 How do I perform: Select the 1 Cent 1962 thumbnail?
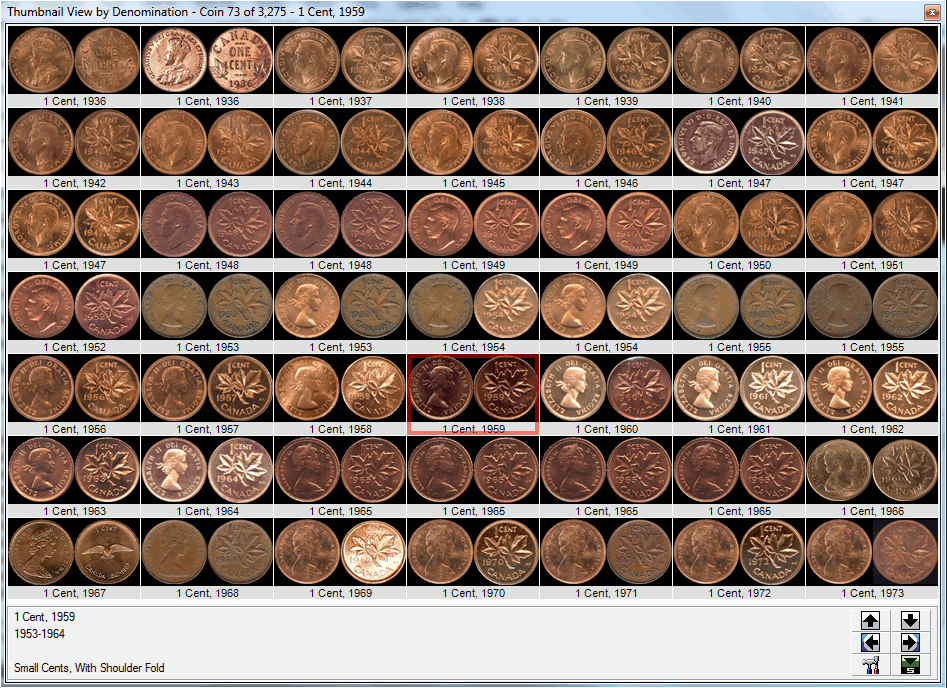click(x=873, y=388)
